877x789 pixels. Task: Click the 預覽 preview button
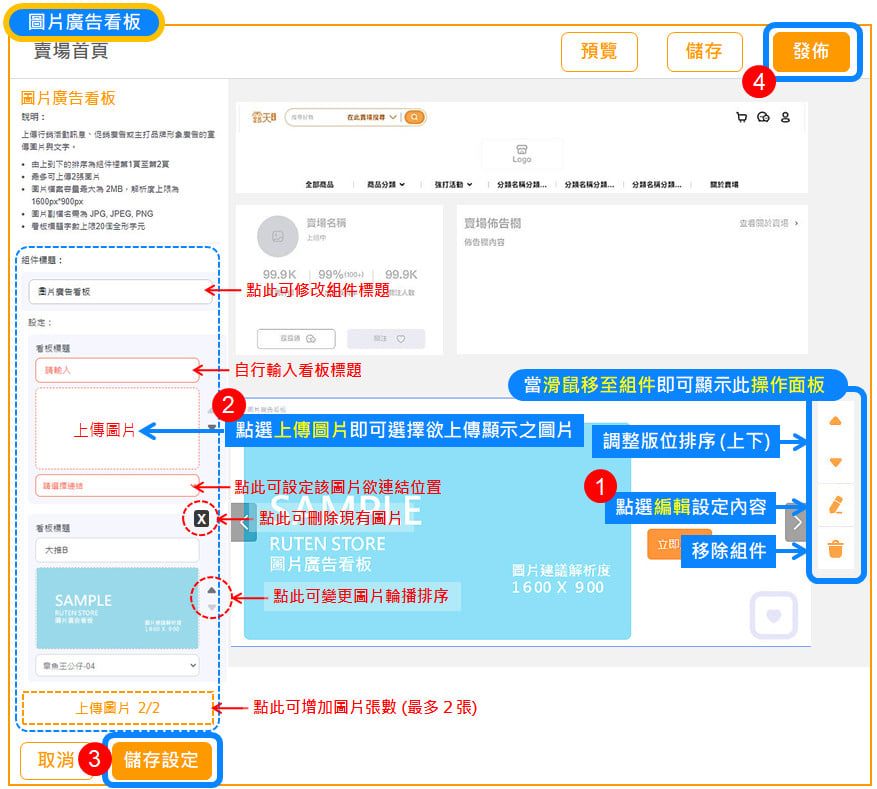tap(599, 52)
